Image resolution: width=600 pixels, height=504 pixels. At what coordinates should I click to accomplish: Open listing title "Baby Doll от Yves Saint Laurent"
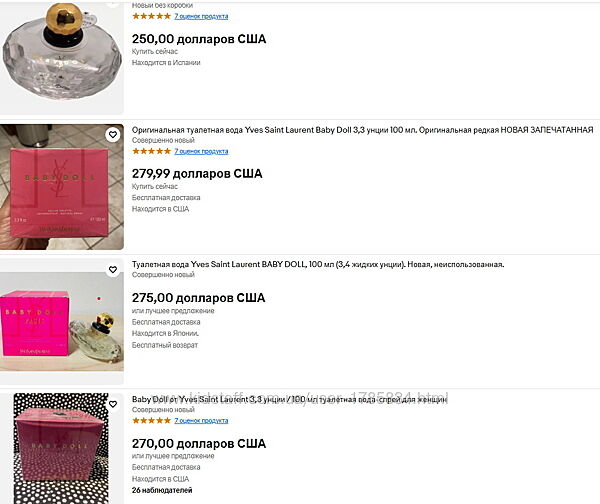point(290,400)
